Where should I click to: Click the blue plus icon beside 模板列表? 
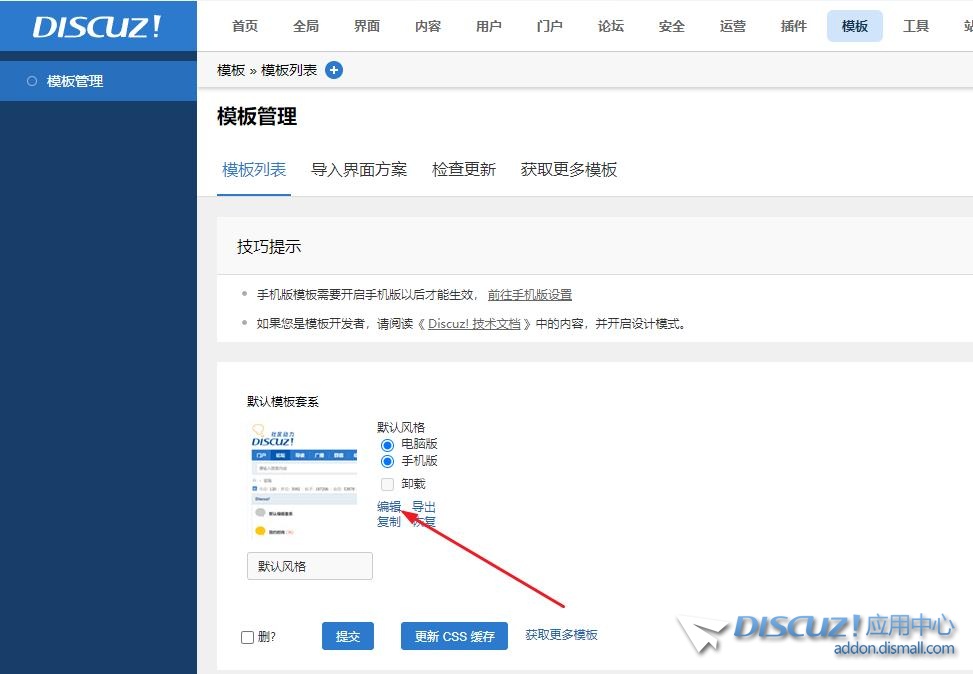tap(334, 70)
